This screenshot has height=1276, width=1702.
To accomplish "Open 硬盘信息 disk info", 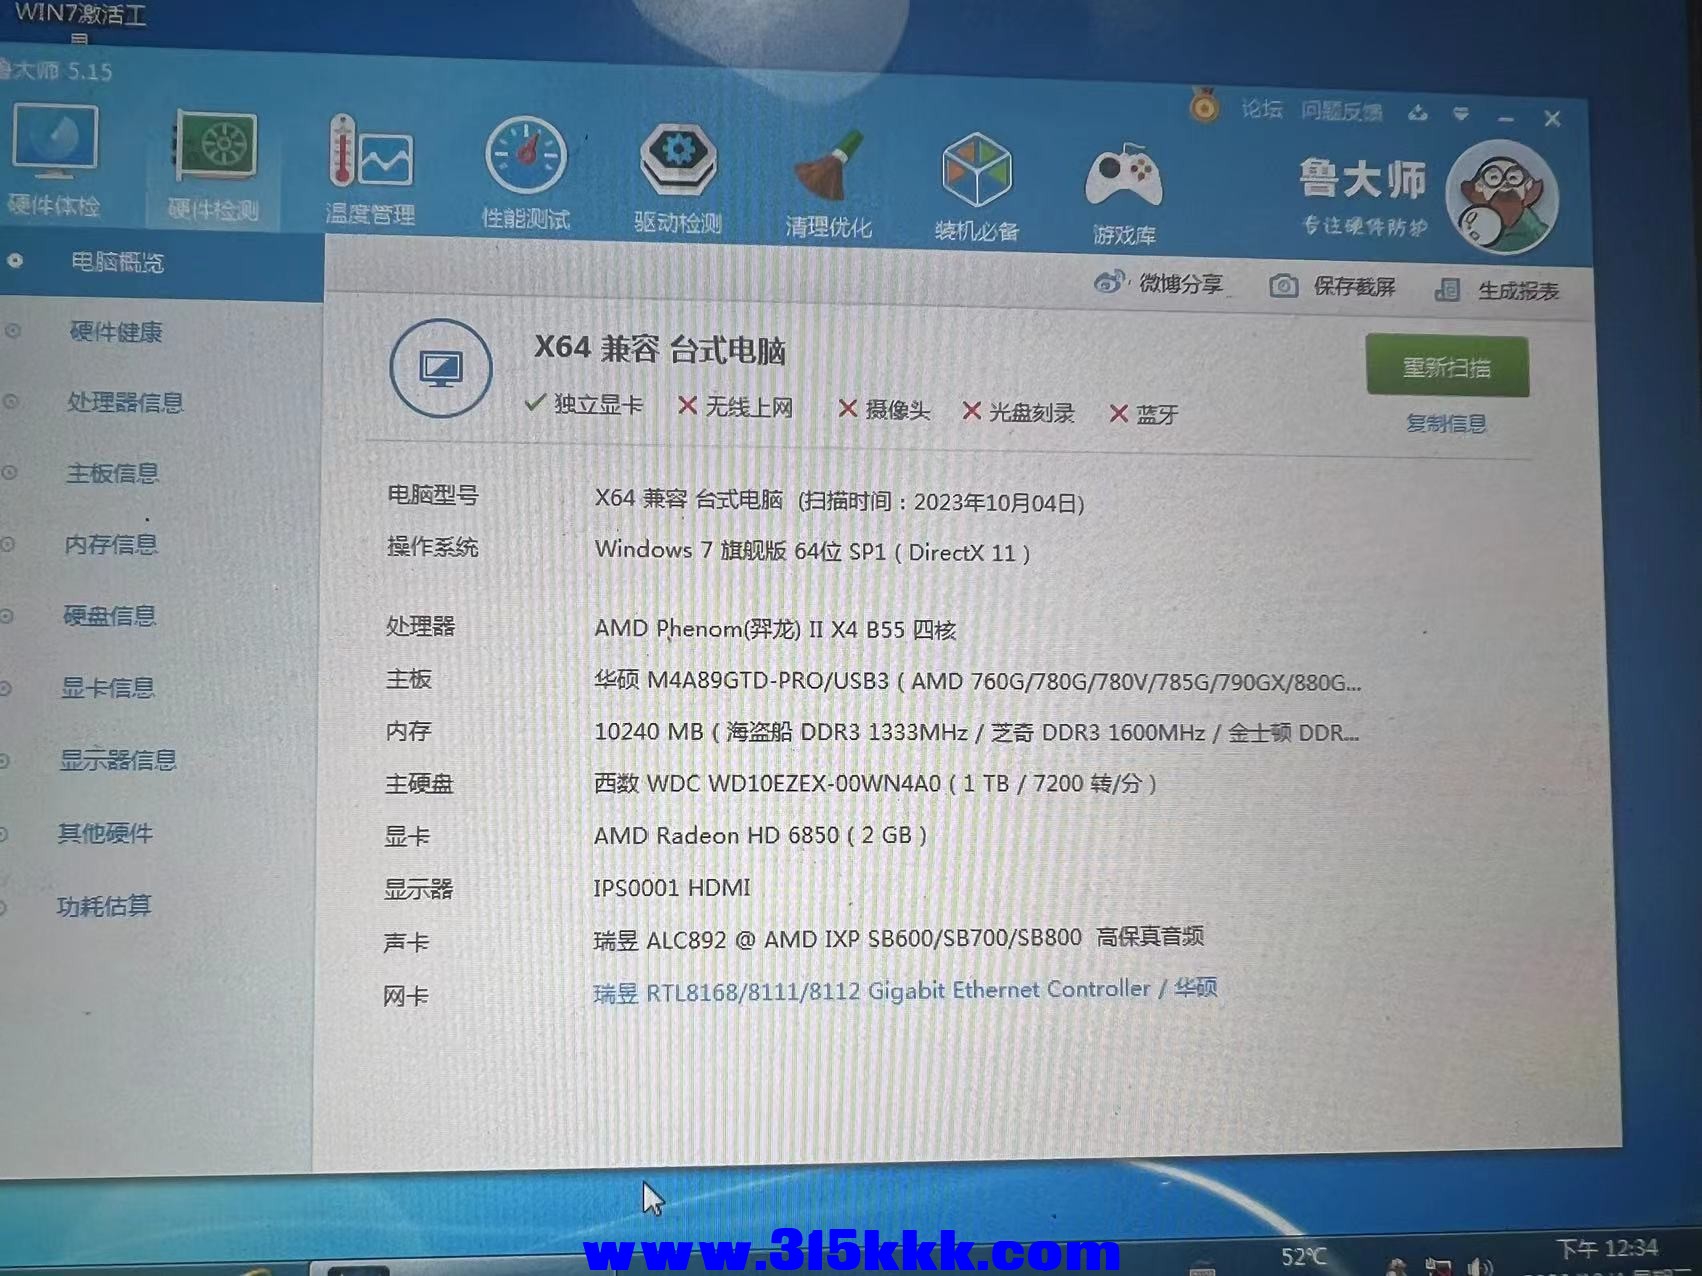I will [110, 616].
